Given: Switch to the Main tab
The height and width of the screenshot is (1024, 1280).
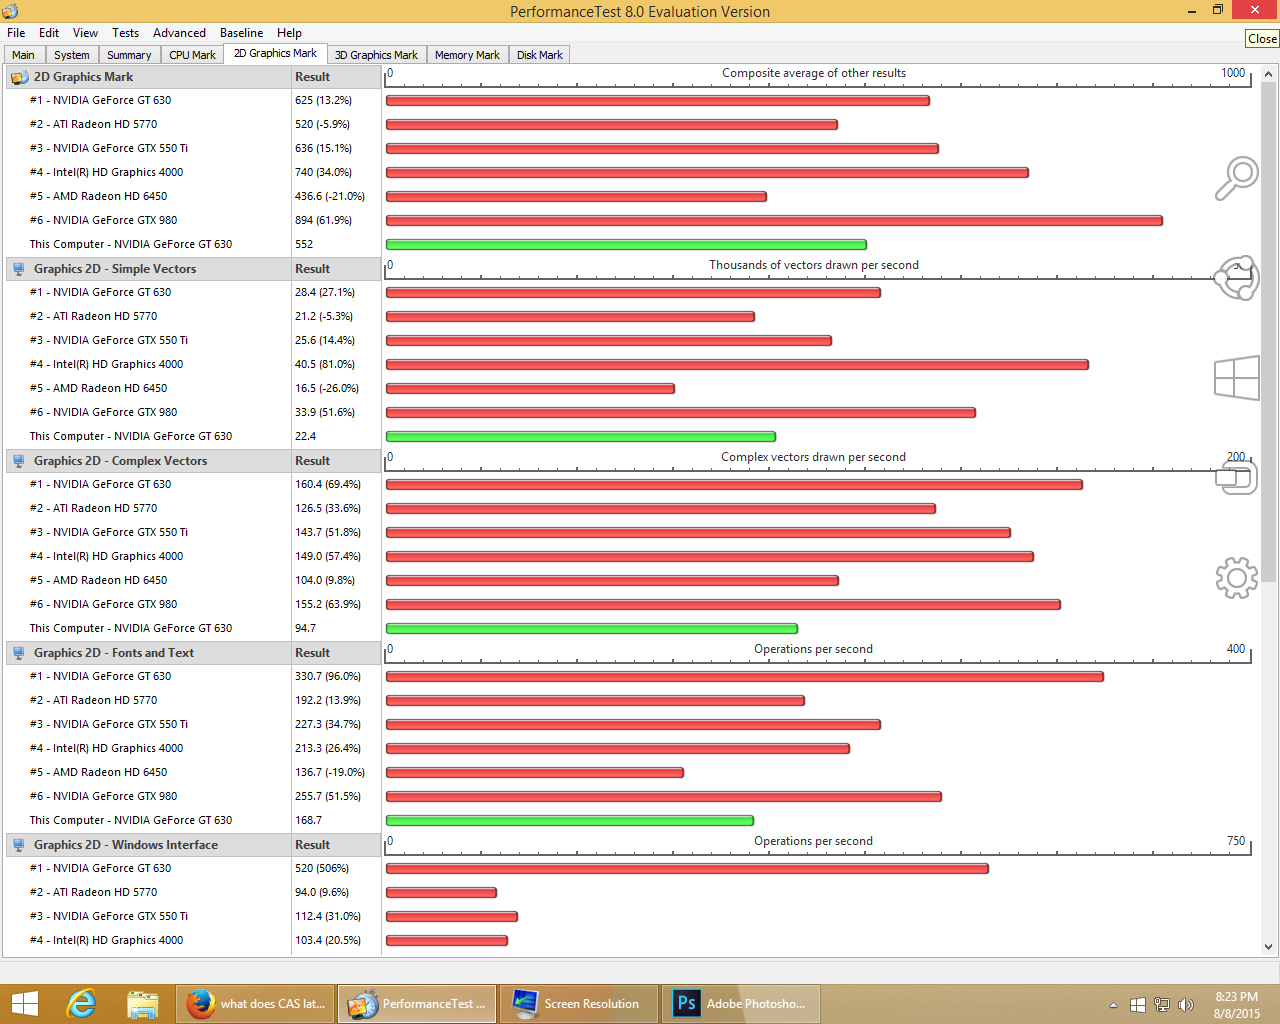Looking at the screenshot, I should click(x=23, y=55).
